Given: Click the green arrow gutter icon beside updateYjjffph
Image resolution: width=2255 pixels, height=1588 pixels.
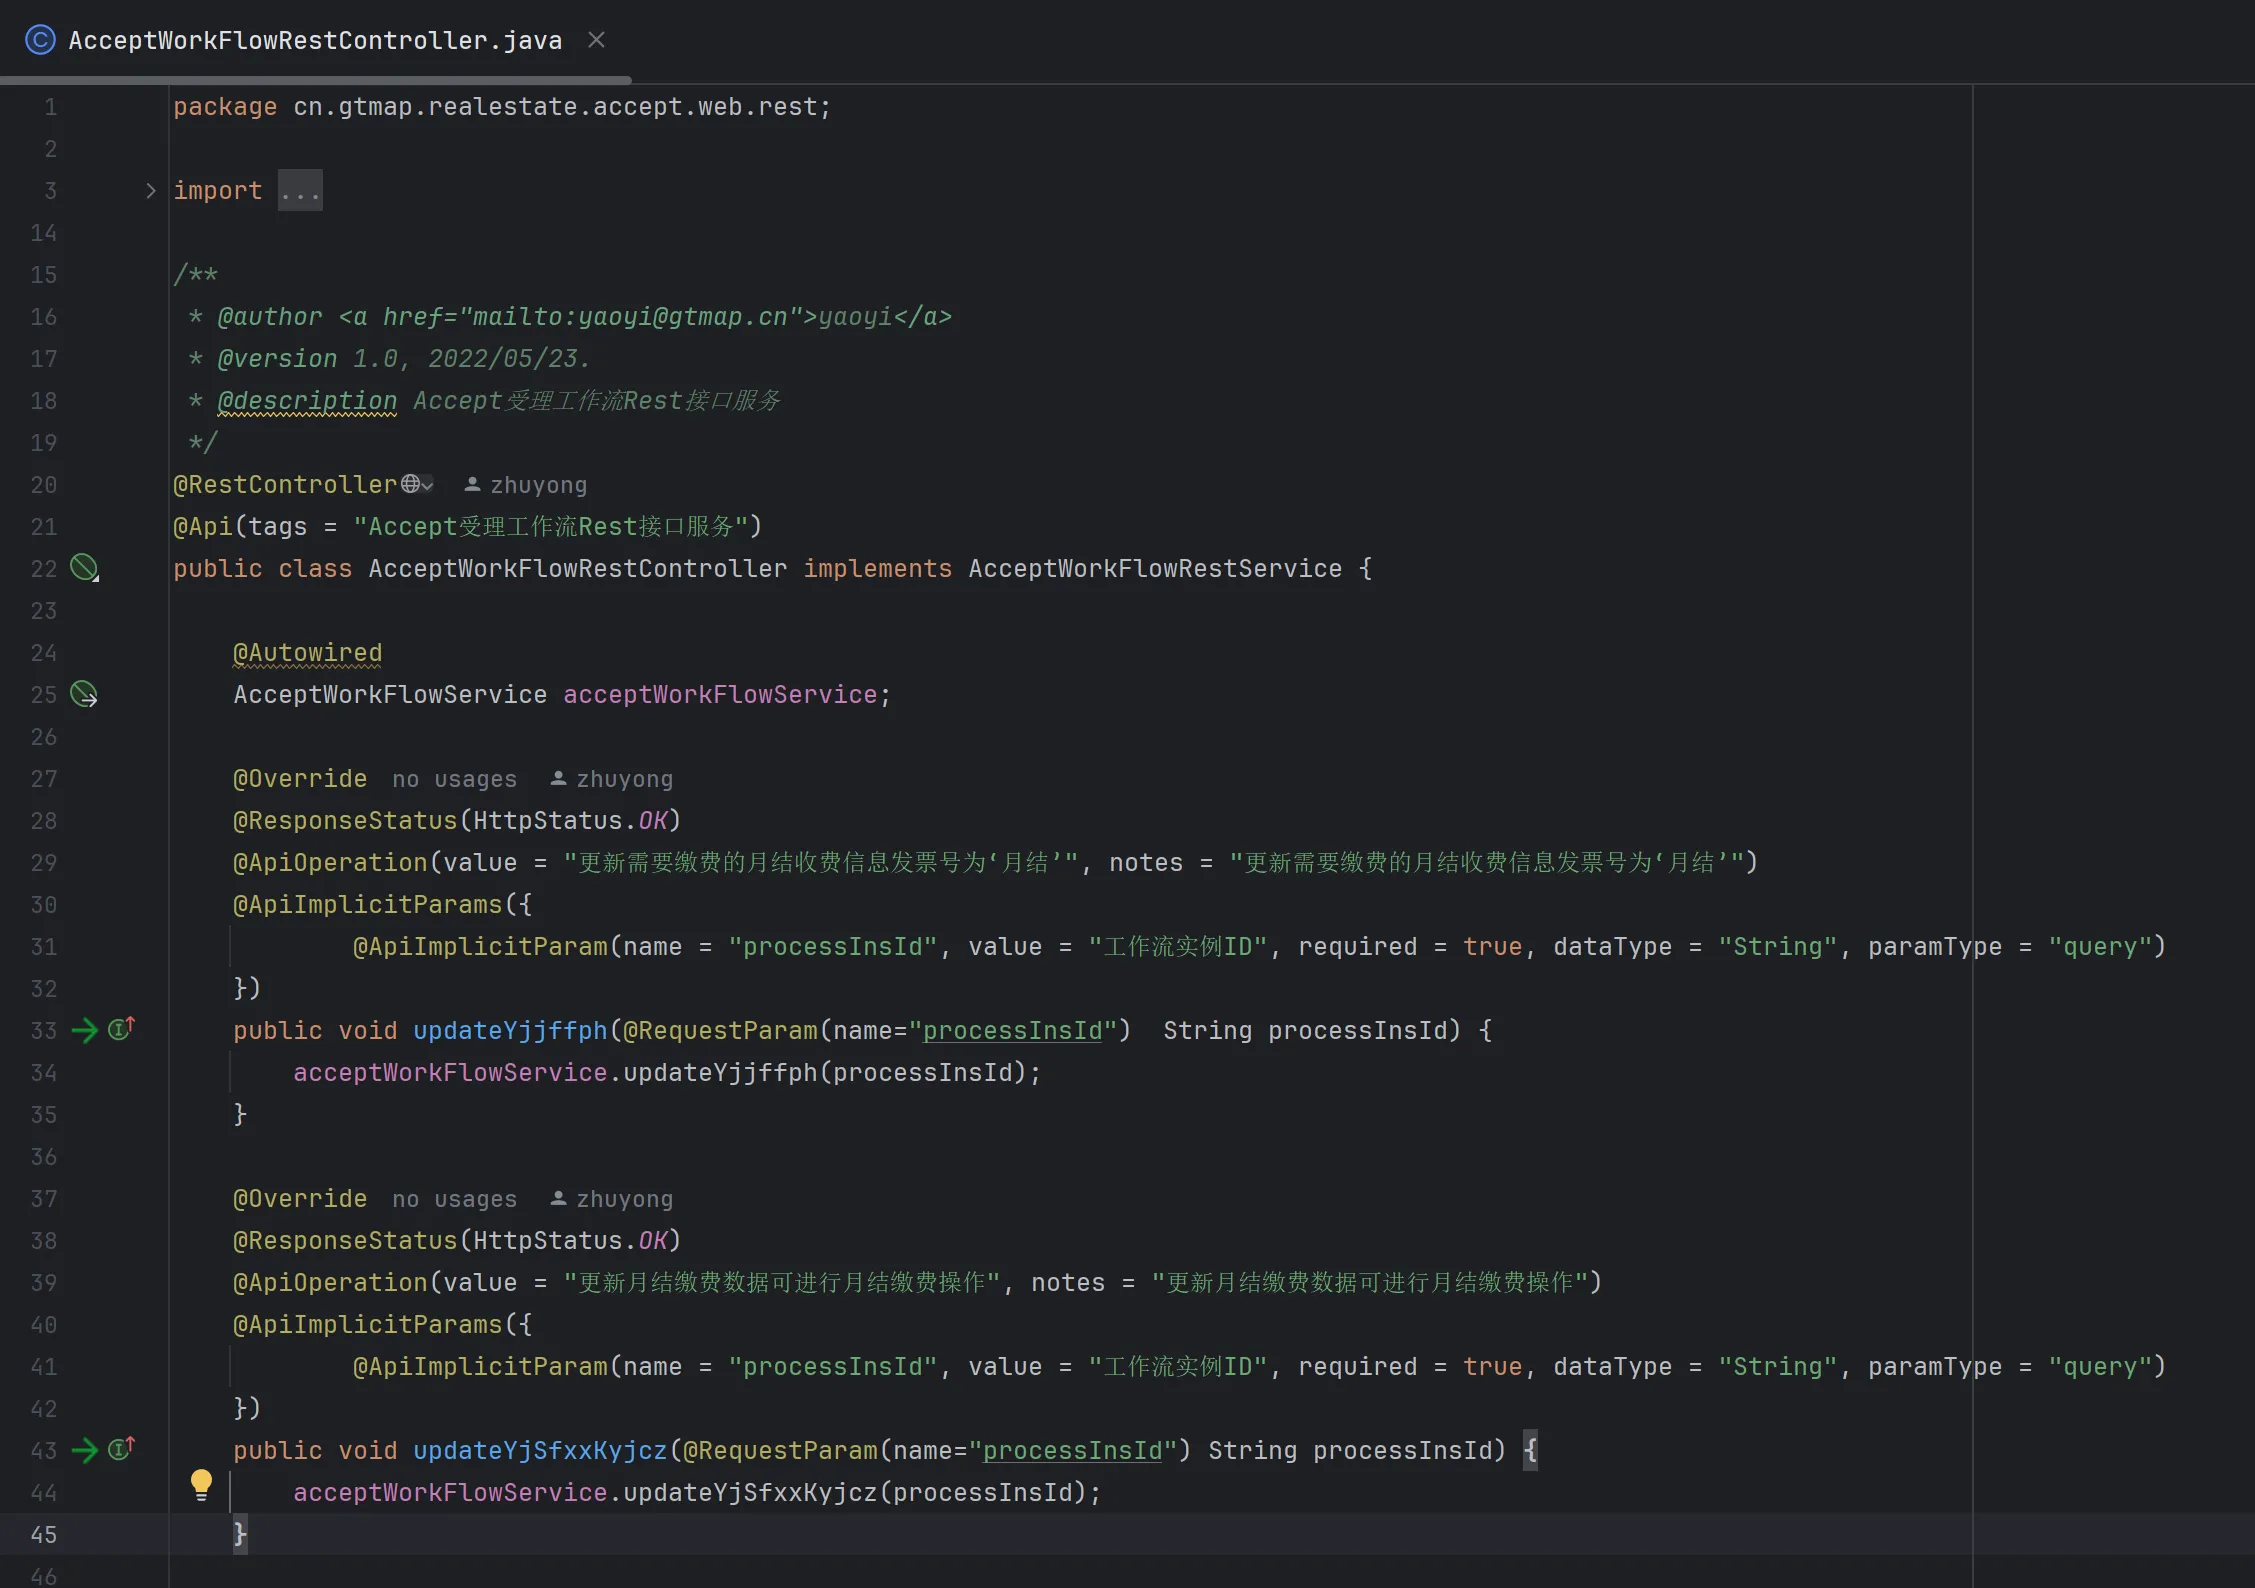Looking at the screenshot, I should pos(85,1030).
